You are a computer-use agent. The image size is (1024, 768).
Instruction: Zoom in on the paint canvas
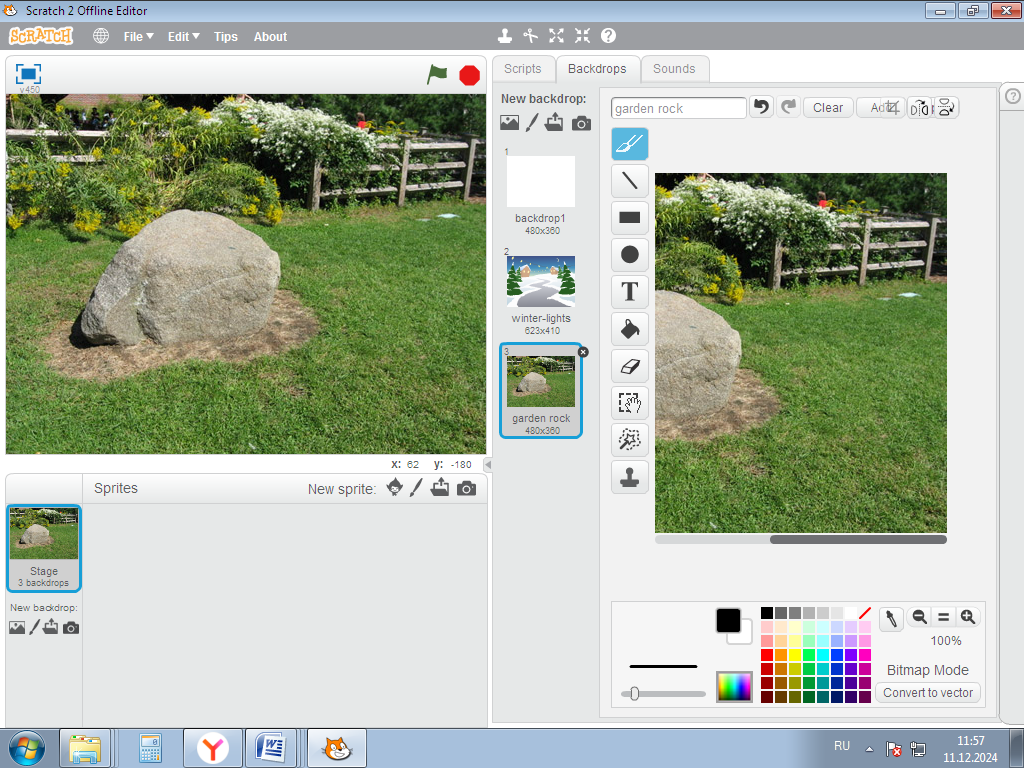(x=967, y=618)
